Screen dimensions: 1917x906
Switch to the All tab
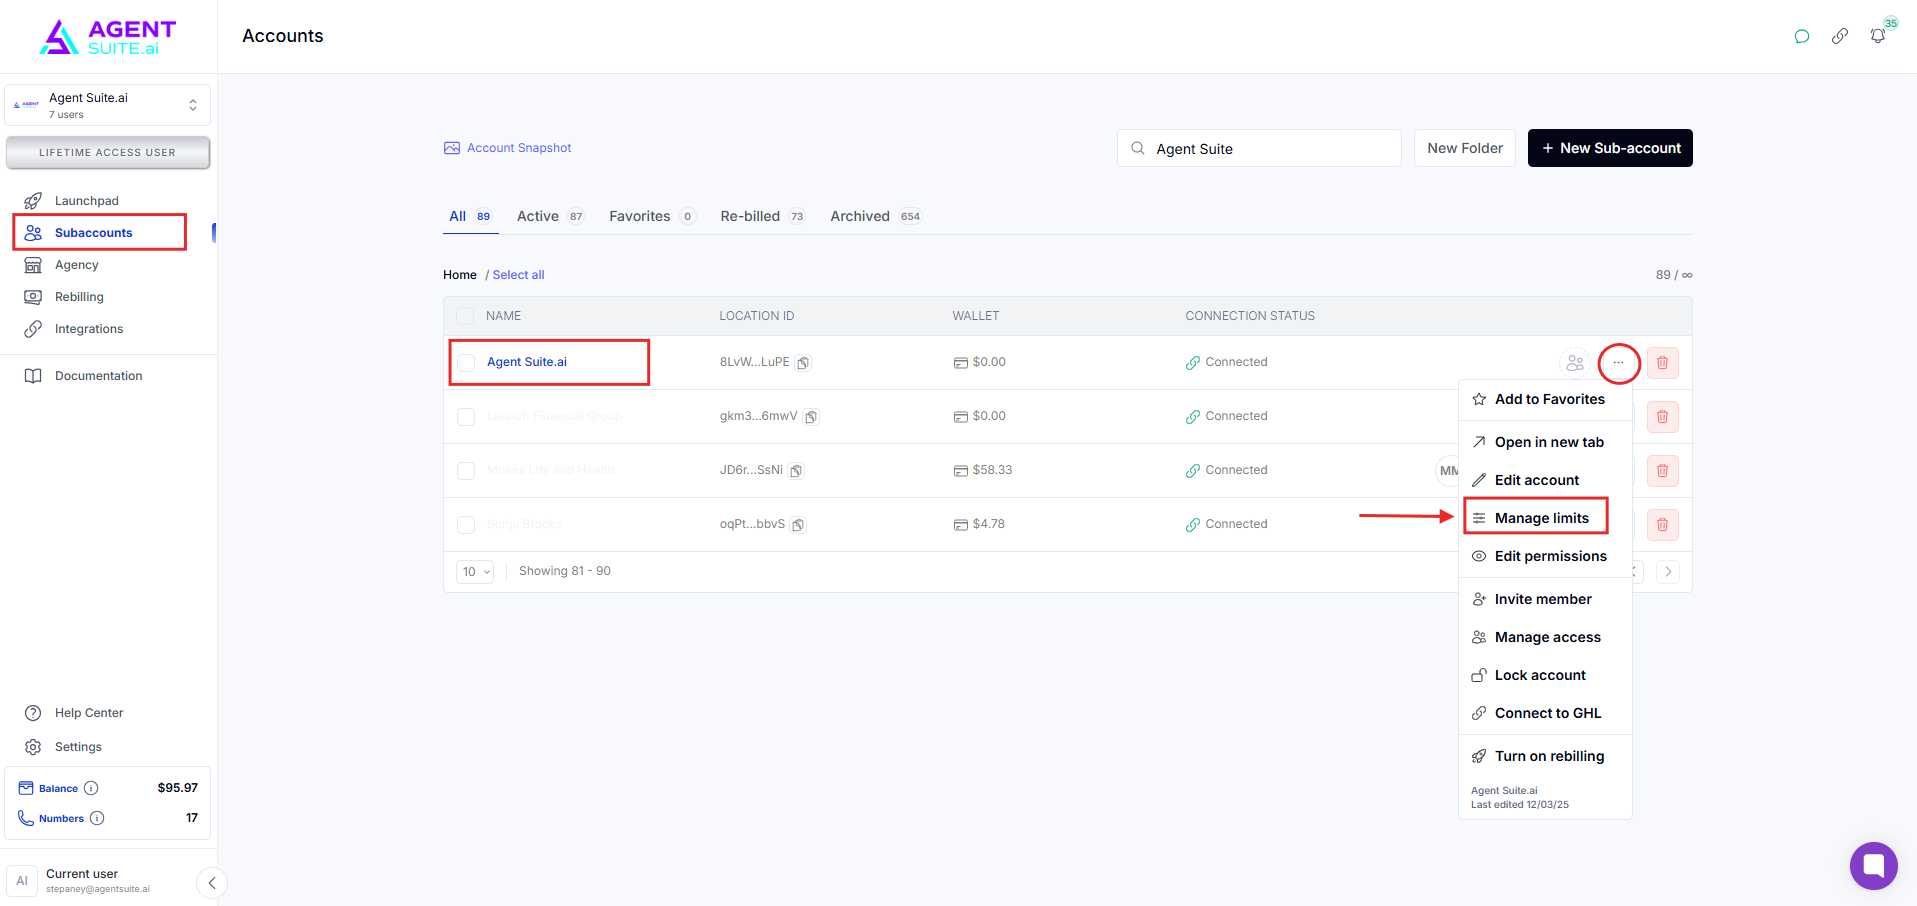click(470, 216)
